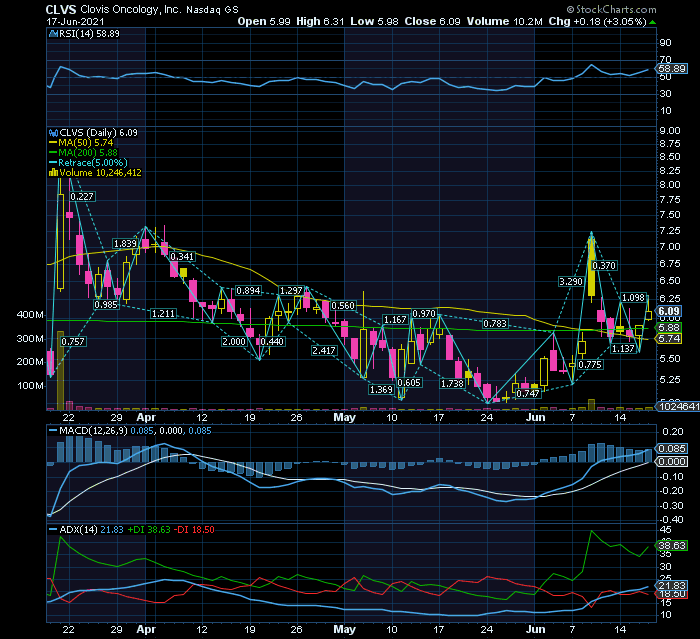
Task: Click the 3.290 retracement label
Action: (x=571, y=282)
